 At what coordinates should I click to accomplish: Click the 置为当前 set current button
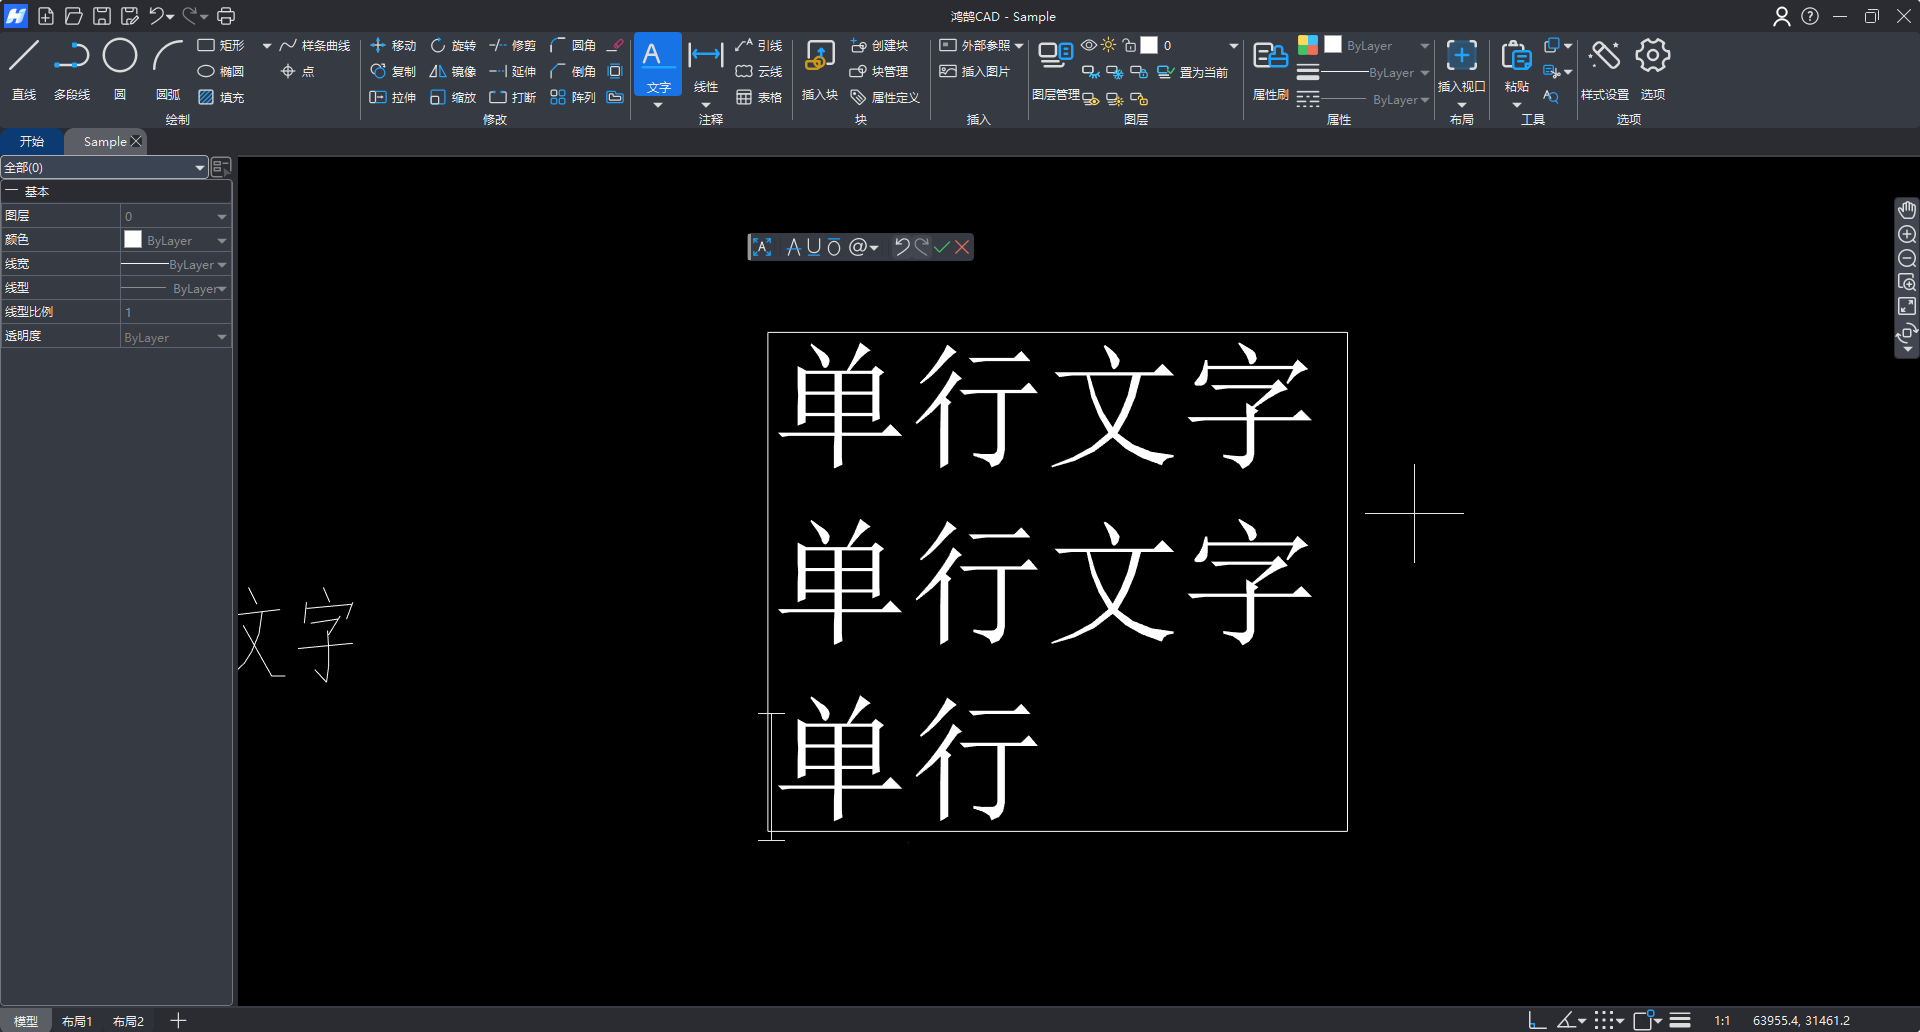tap(1194, 72)
